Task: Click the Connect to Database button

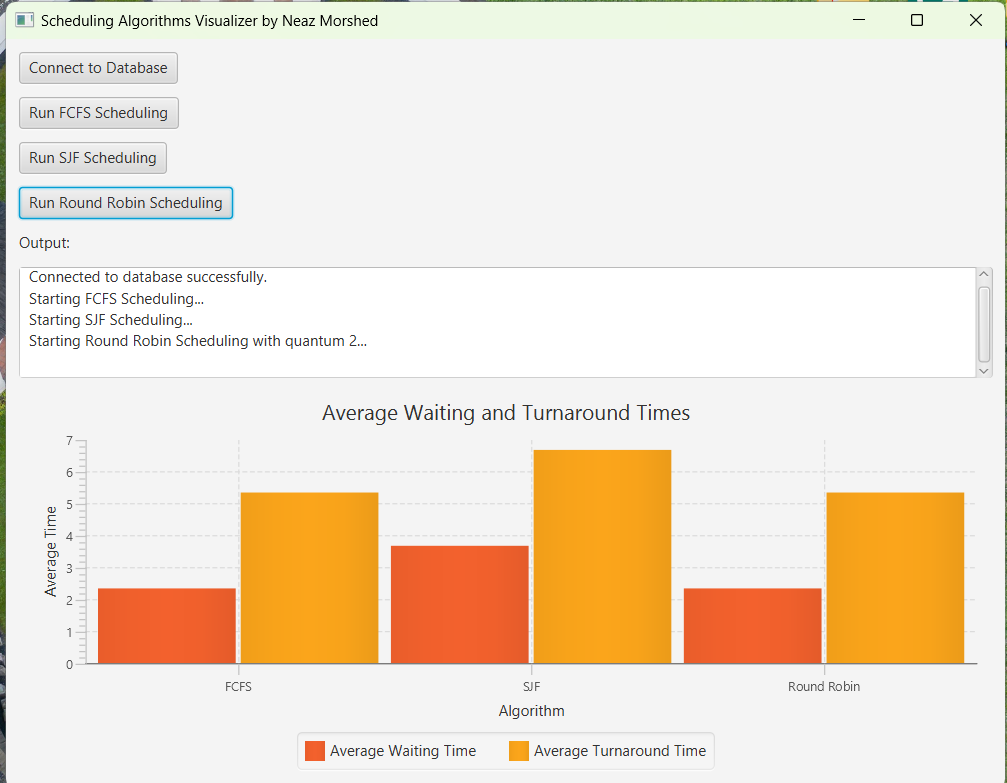Action: pyautogui.click(x=98, y=68)
